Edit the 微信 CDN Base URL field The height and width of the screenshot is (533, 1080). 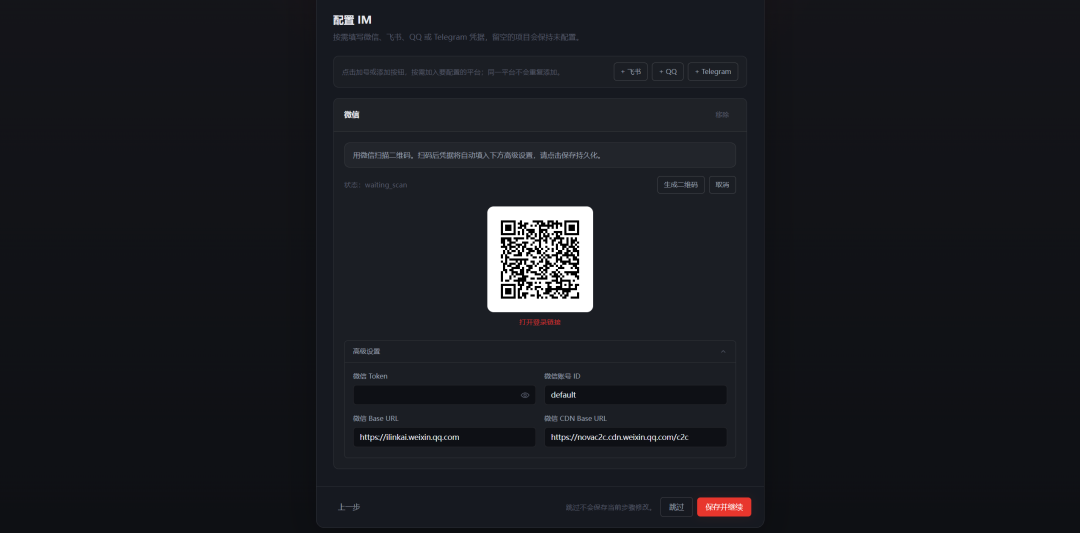(635, 437)
